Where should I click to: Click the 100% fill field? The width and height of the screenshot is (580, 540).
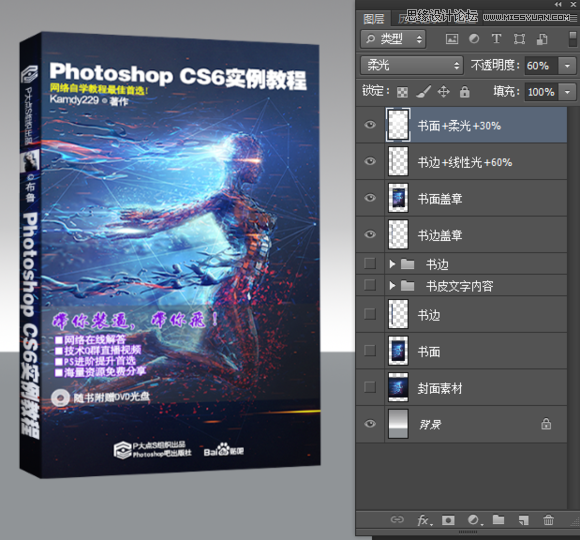[542, 92]
